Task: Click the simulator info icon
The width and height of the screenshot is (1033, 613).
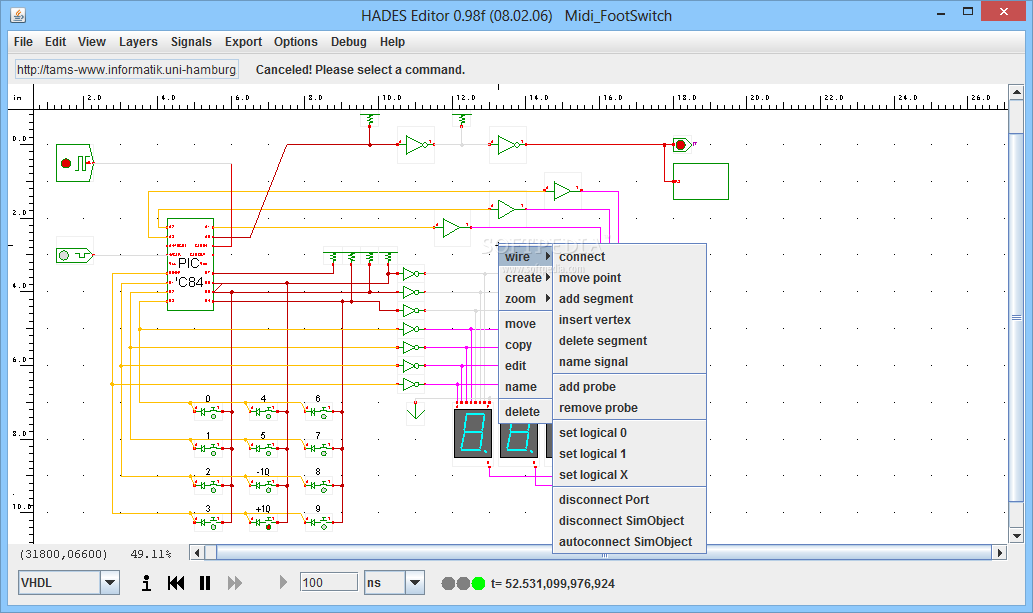Action: (x=146, y=583)
